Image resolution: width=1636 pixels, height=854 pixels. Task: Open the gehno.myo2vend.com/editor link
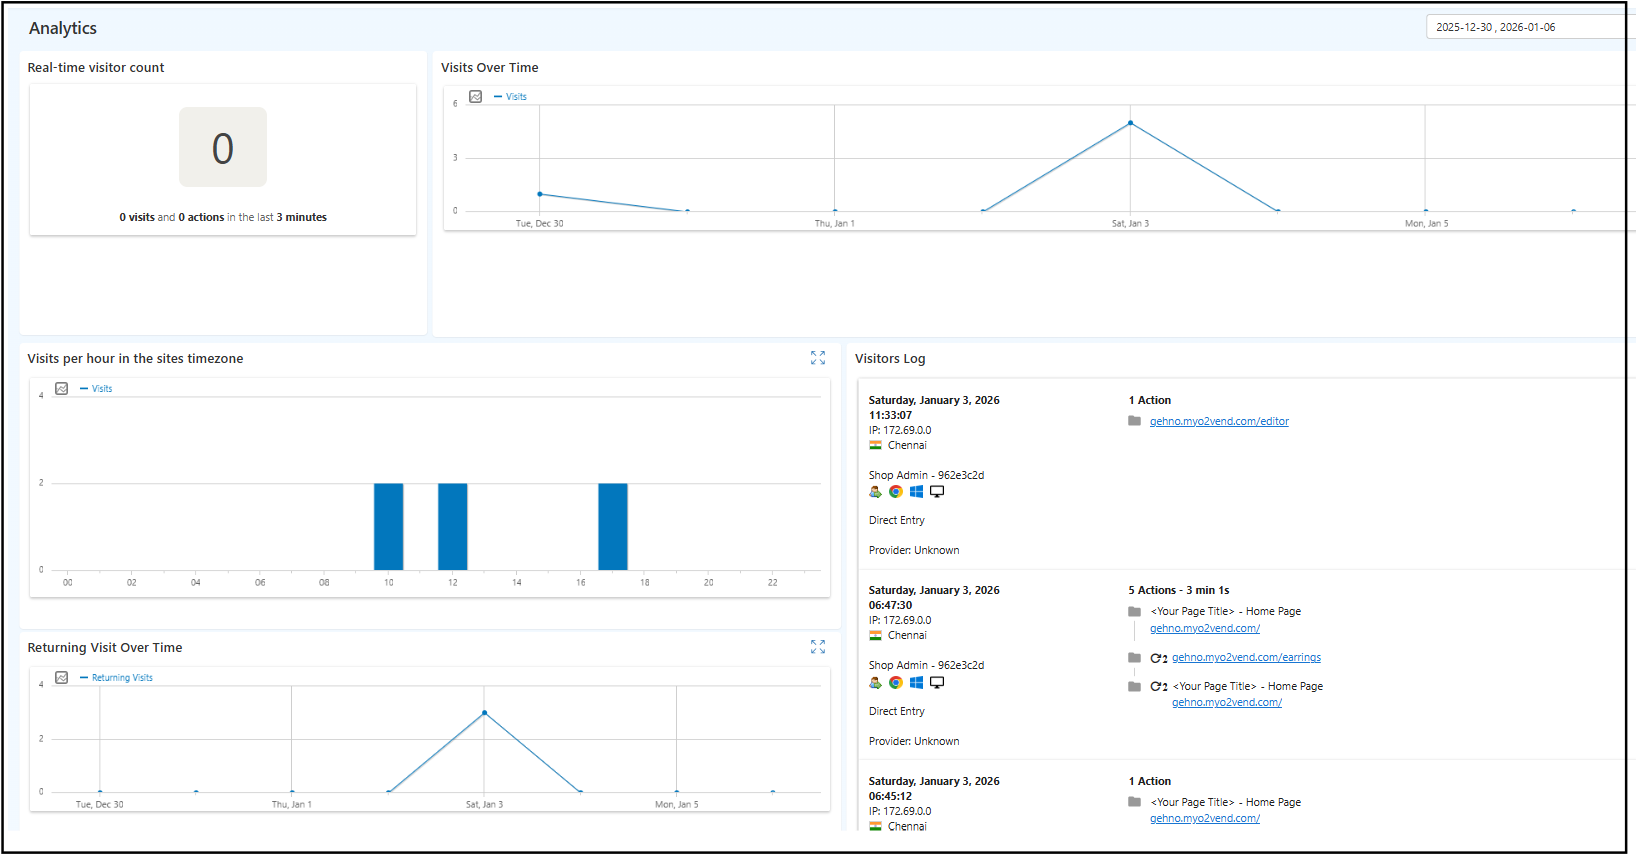[1219, 422]
